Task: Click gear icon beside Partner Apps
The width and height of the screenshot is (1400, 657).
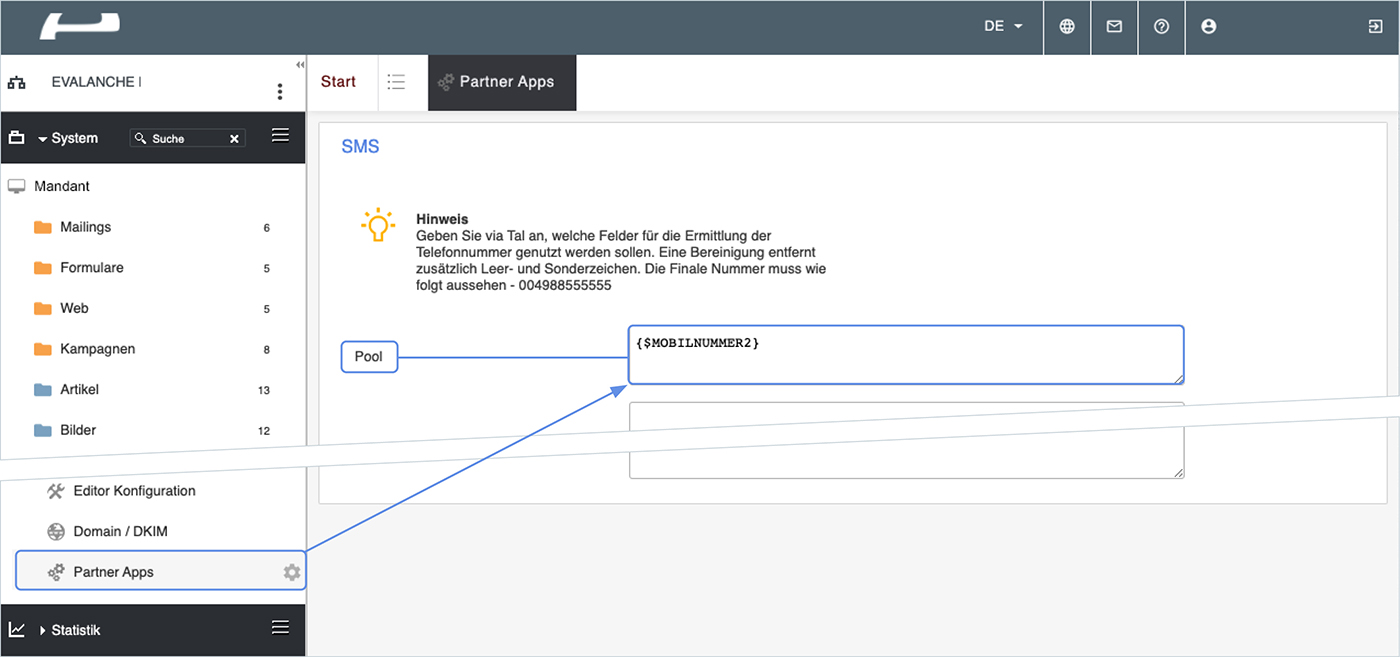Action: pos(291,572)
